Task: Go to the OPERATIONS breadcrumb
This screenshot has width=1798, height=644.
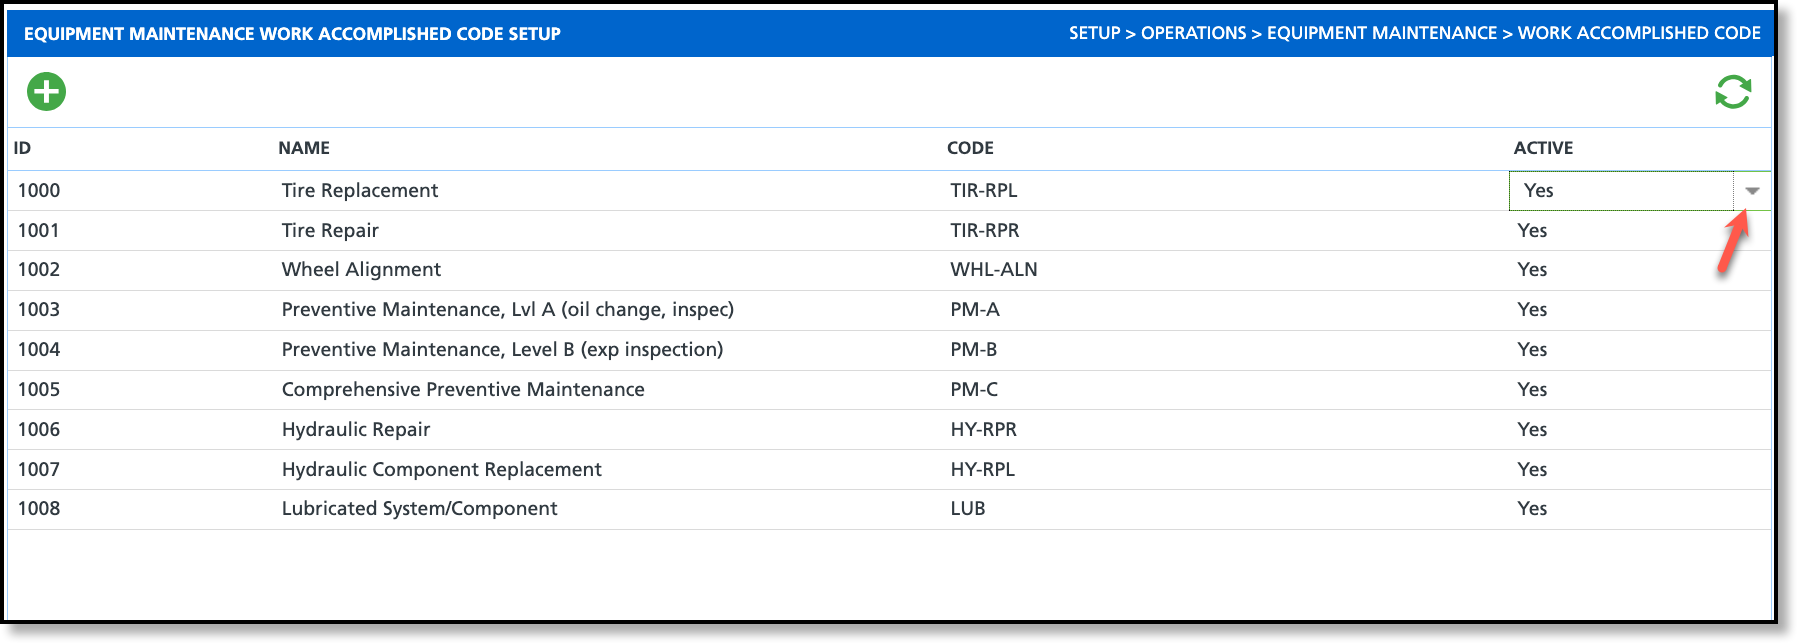Action: 1193,33
